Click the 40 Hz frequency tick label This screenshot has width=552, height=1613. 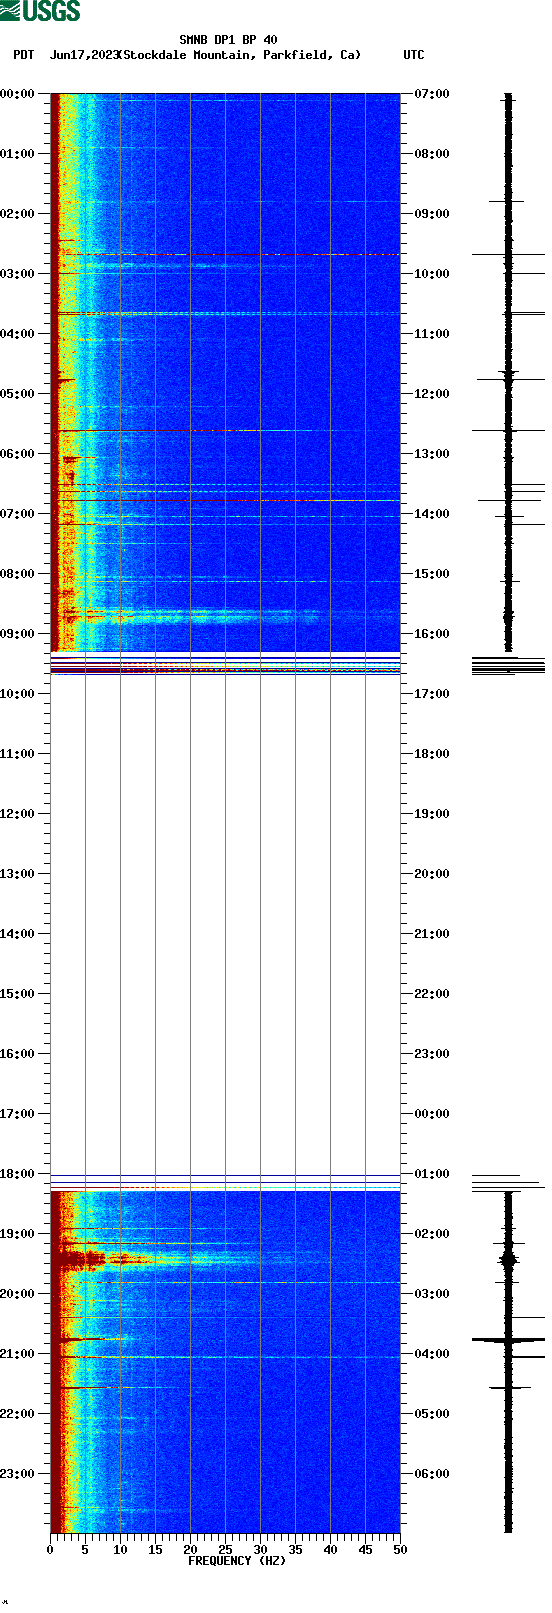330,1550
